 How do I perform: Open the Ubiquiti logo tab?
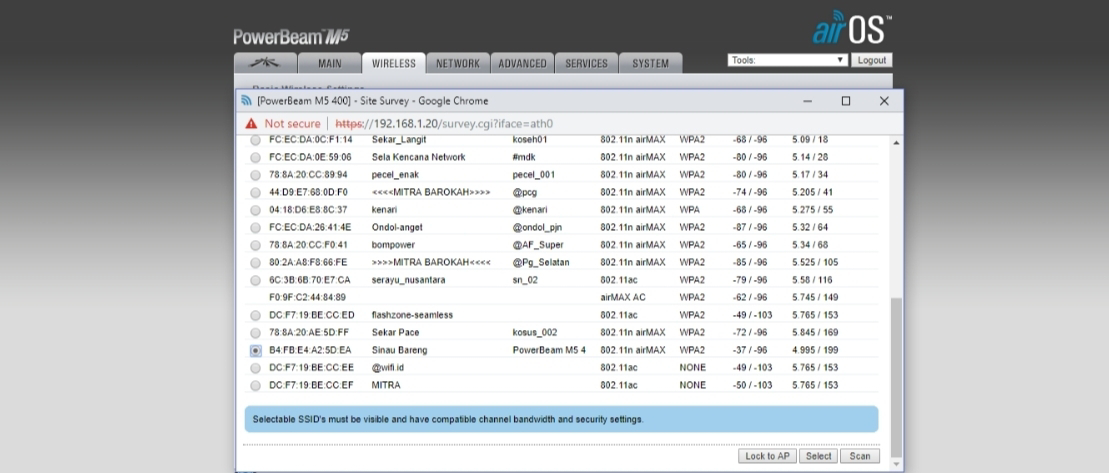click(x=265, y=63)
